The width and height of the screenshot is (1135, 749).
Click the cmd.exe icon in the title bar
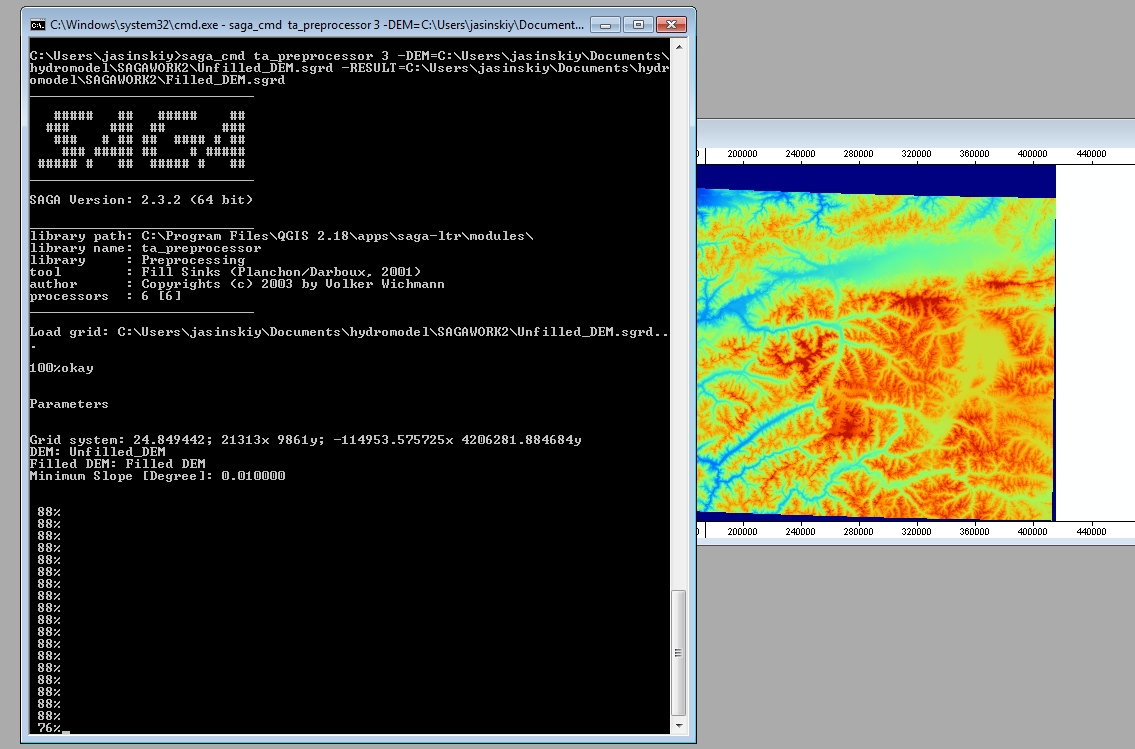coord(38,25)
